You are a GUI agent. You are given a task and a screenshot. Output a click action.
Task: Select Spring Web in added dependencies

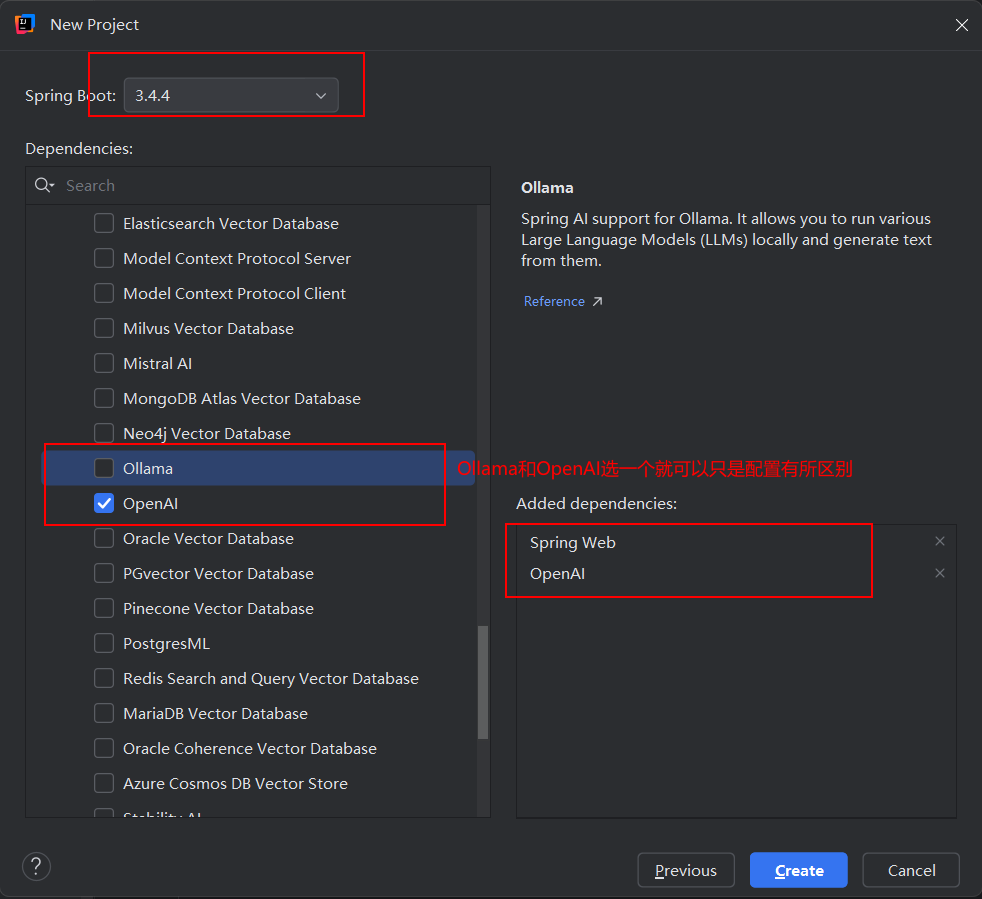[x=572, y=543]
